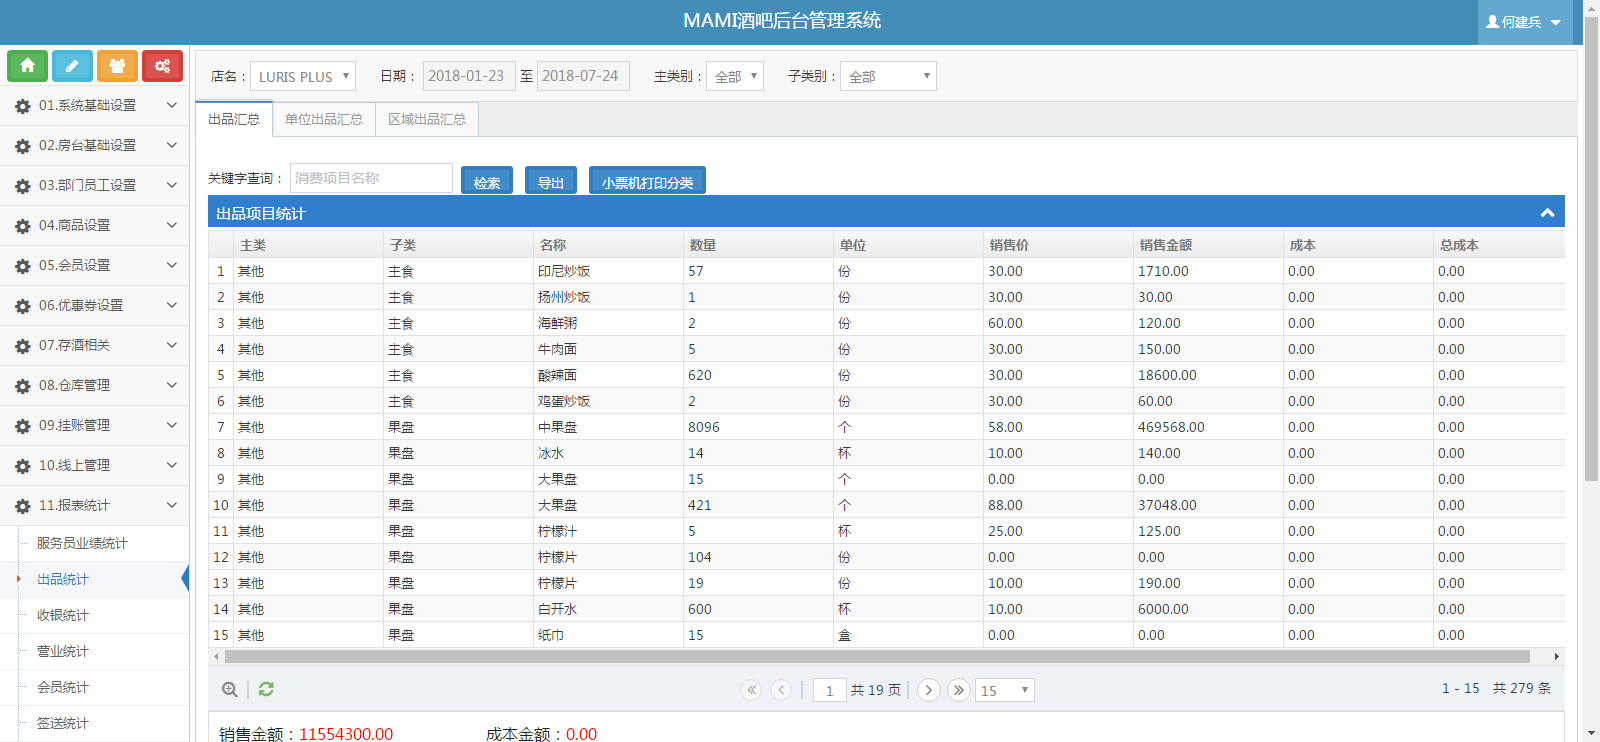Click the 导出 export button

point(550,181)
